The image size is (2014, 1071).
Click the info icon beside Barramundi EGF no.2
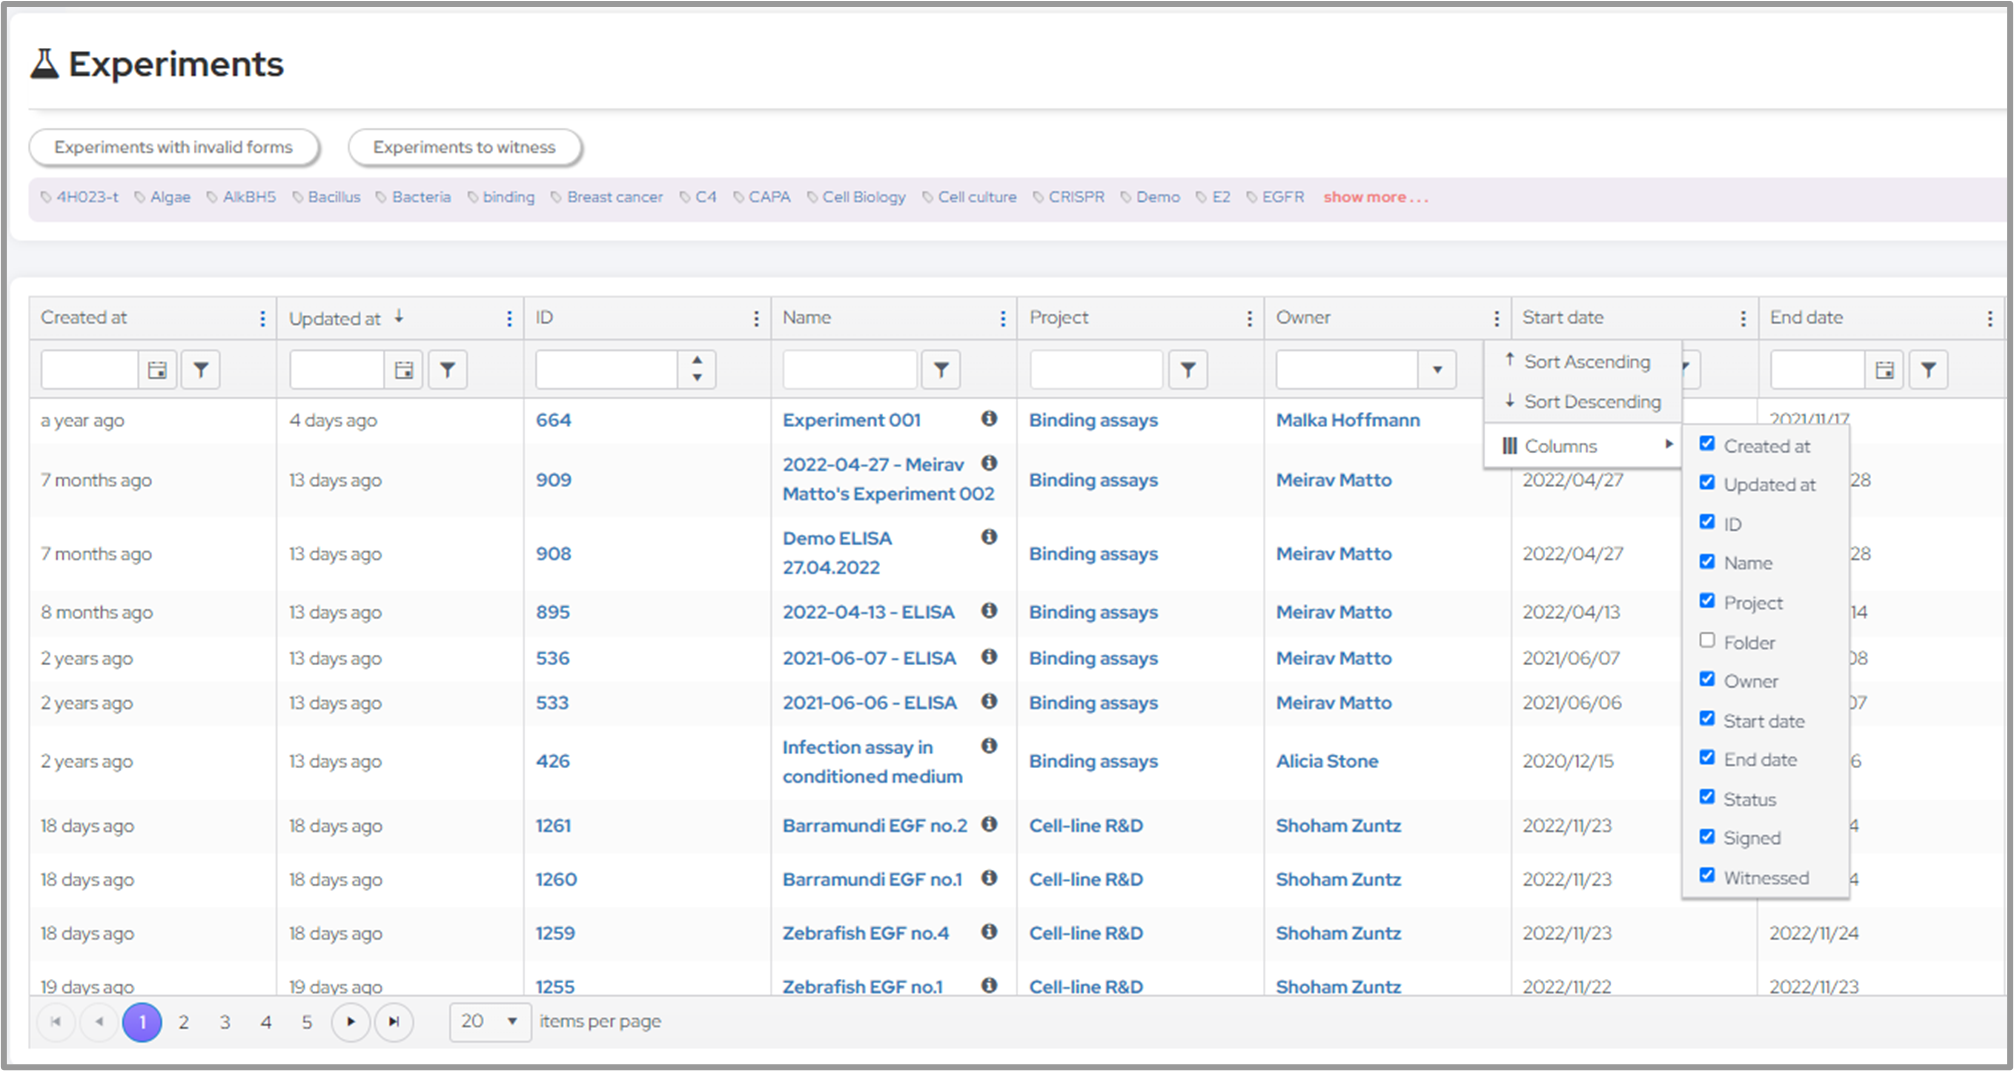[989, 825]
